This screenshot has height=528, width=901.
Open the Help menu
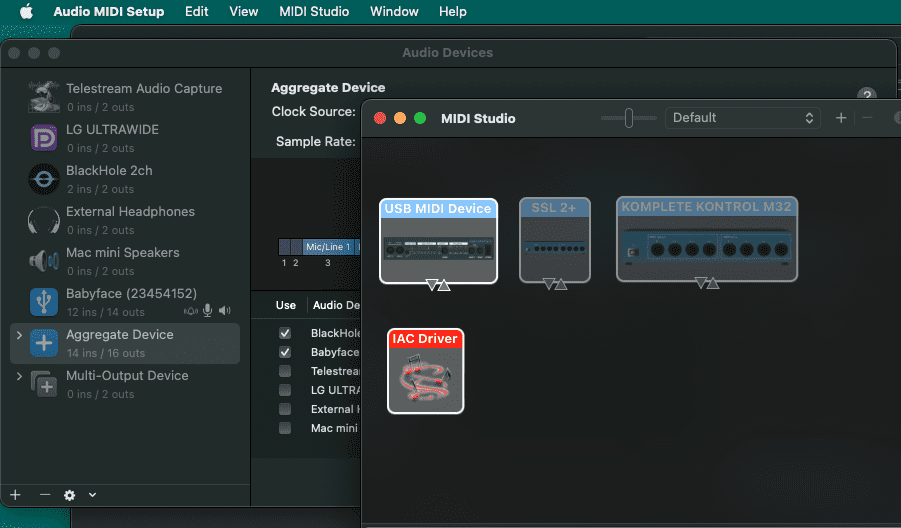click(x=453, y=11)
